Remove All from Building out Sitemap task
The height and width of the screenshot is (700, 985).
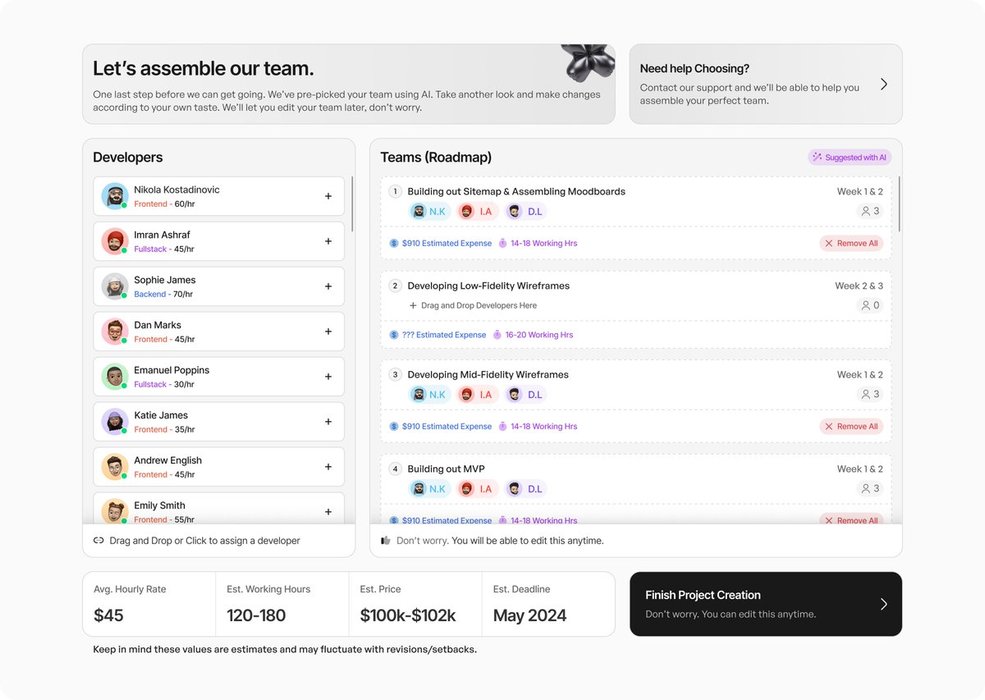(x=851, y=243)
